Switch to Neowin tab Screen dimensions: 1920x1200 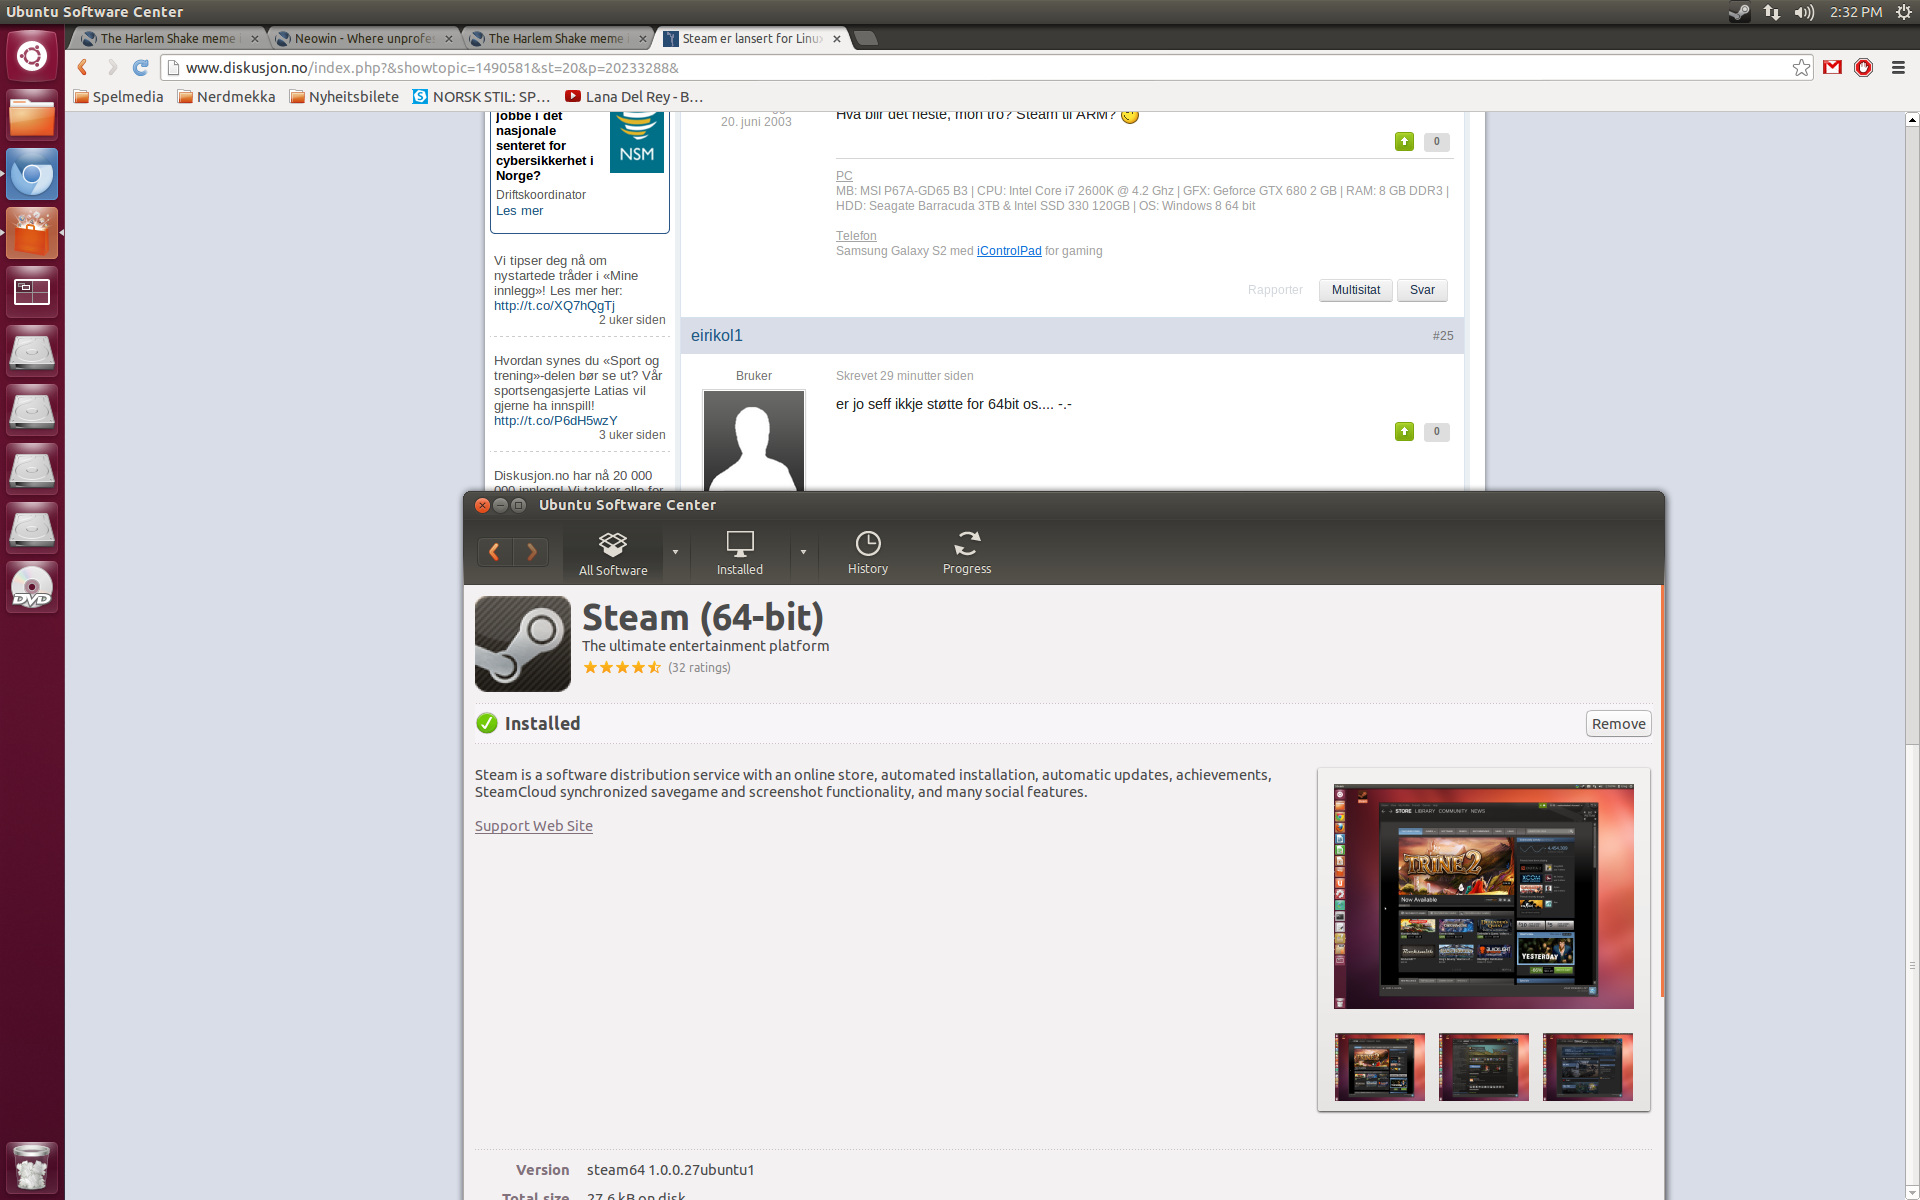[x=364, y=39]
